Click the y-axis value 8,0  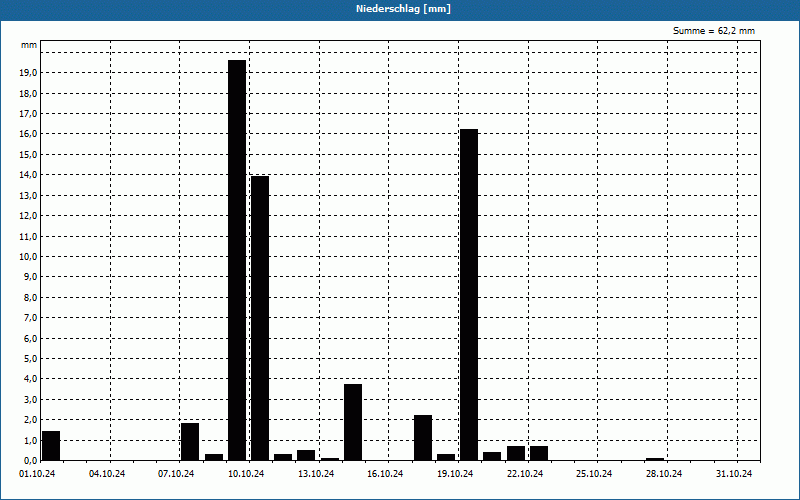click(x=31, y=297)
